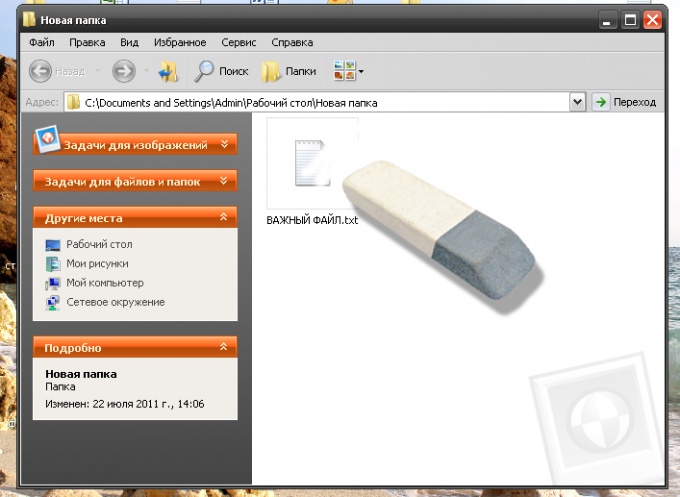Maximize the Новая папка window

(x=630, y=20)
